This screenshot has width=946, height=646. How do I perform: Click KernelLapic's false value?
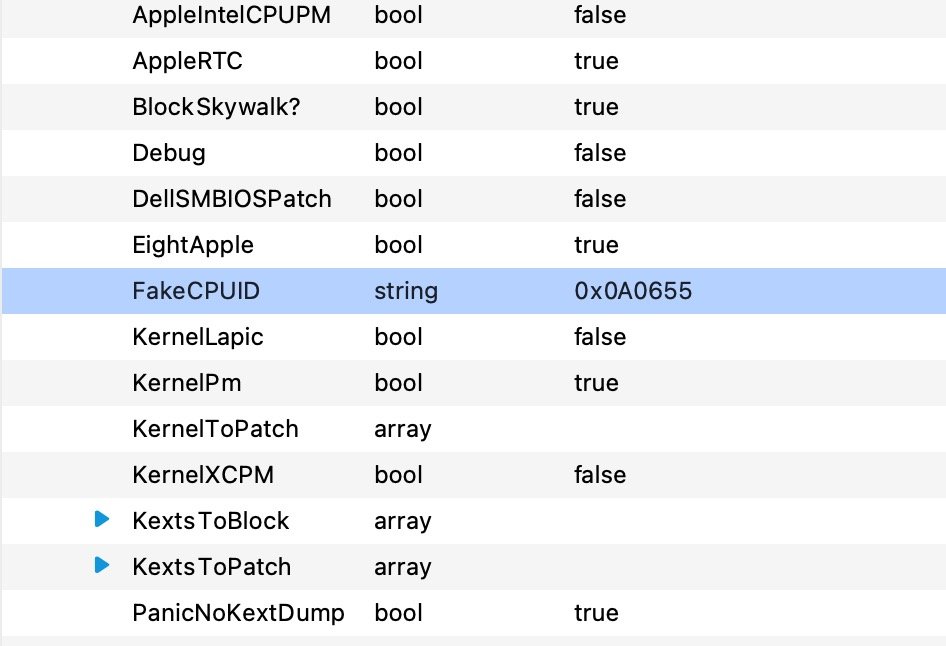coord(600,337)
